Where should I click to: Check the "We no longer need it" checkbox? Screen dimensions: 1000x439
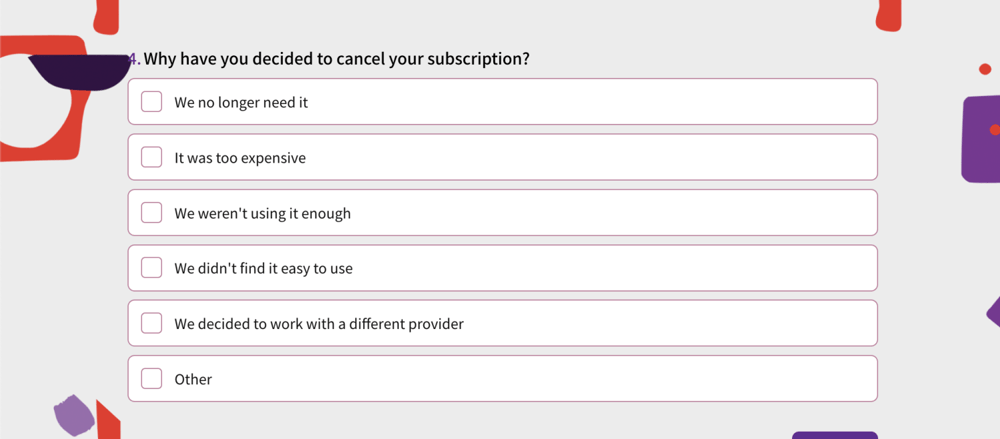pyautogui.click(x=152, y=102)
